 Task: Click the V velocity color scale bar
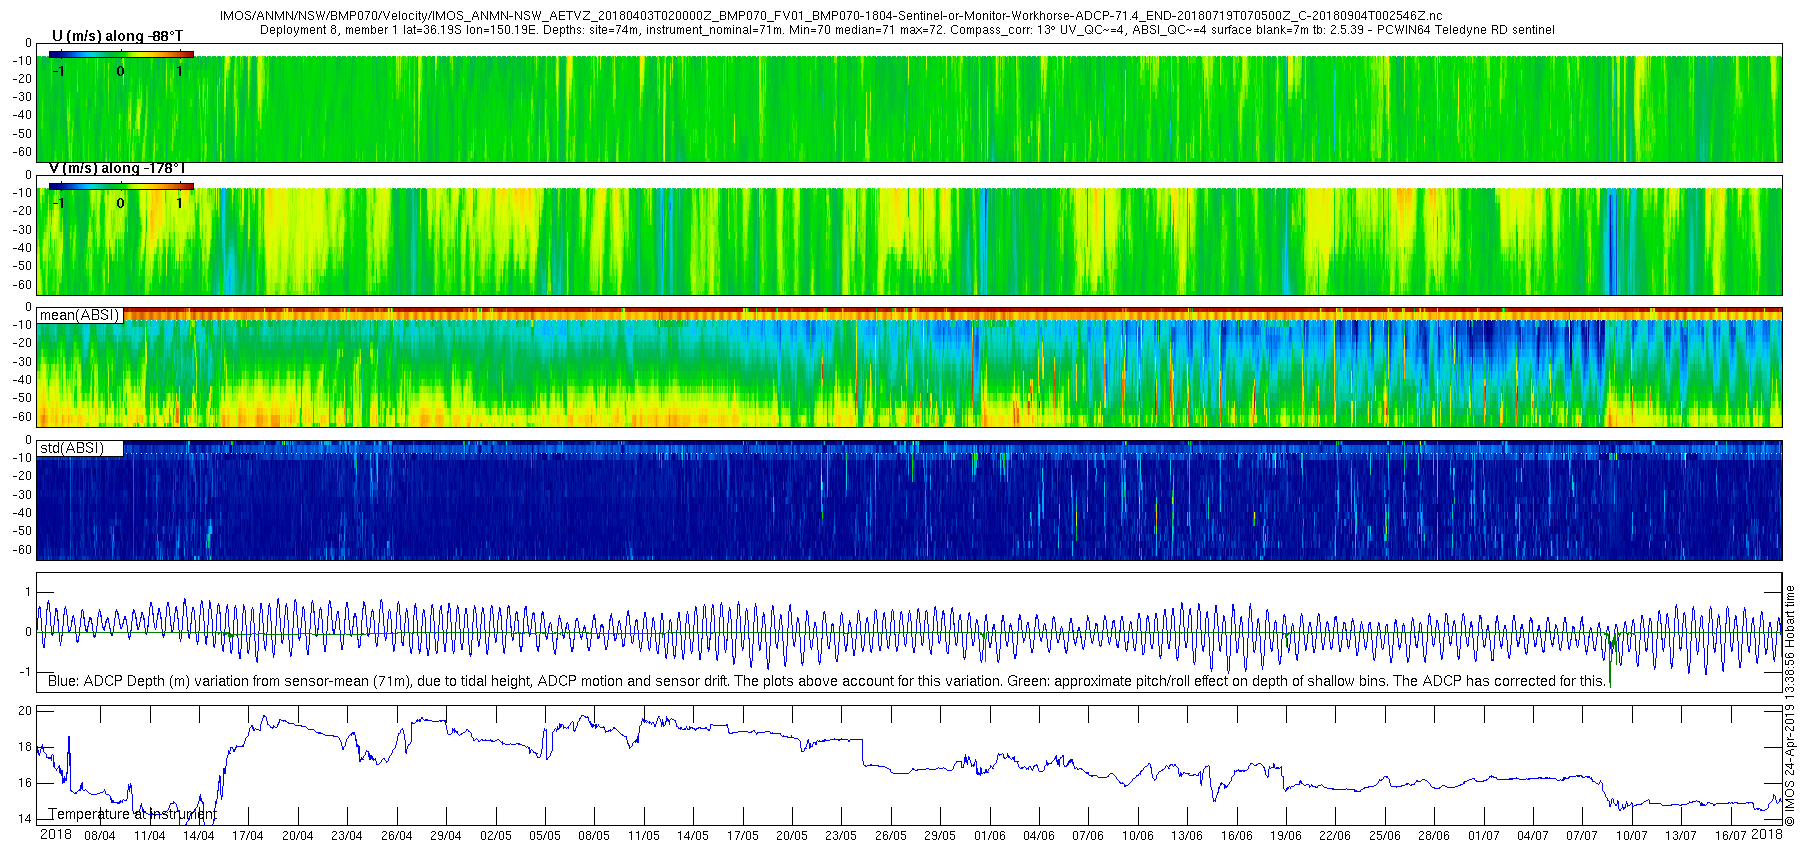pos(121,186)
